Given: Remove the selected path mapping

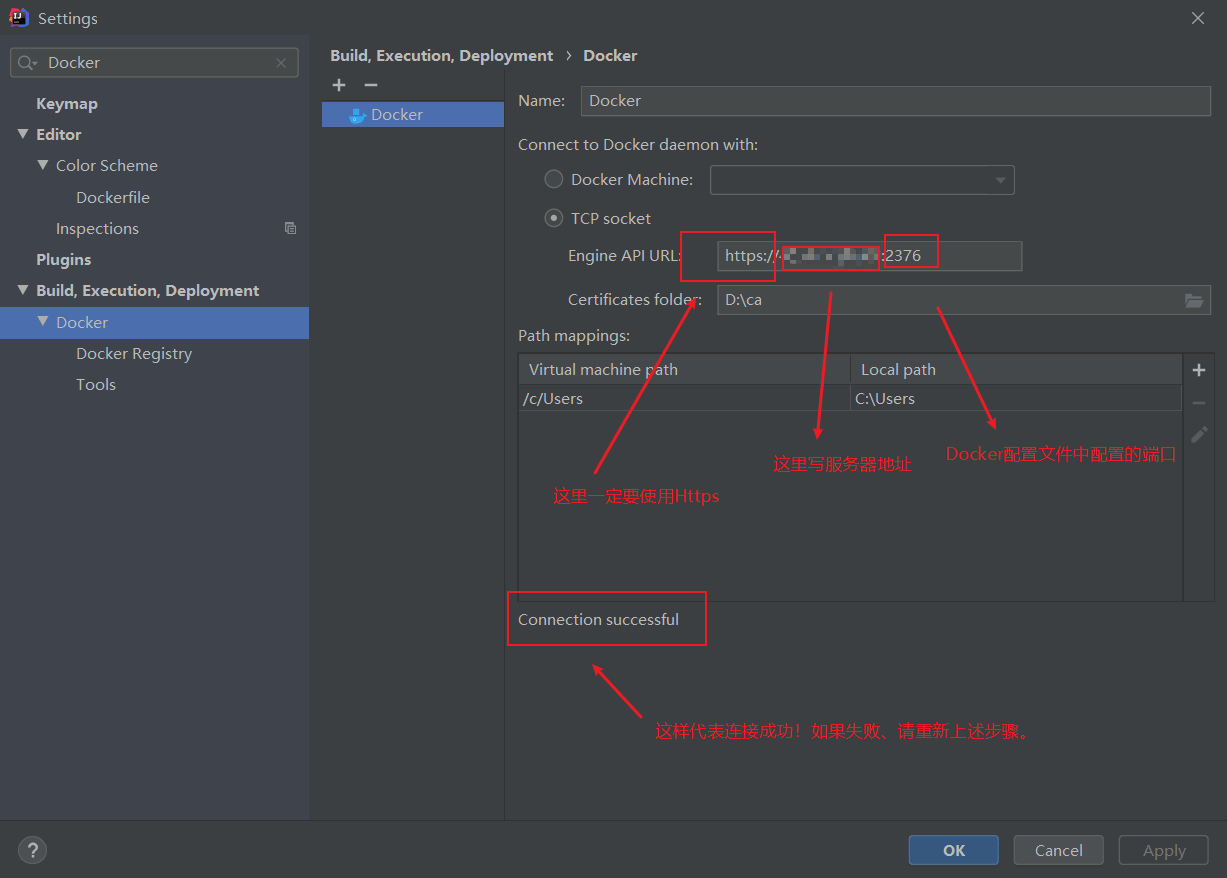Looking at the screenshot, I should click(1199, 403).
